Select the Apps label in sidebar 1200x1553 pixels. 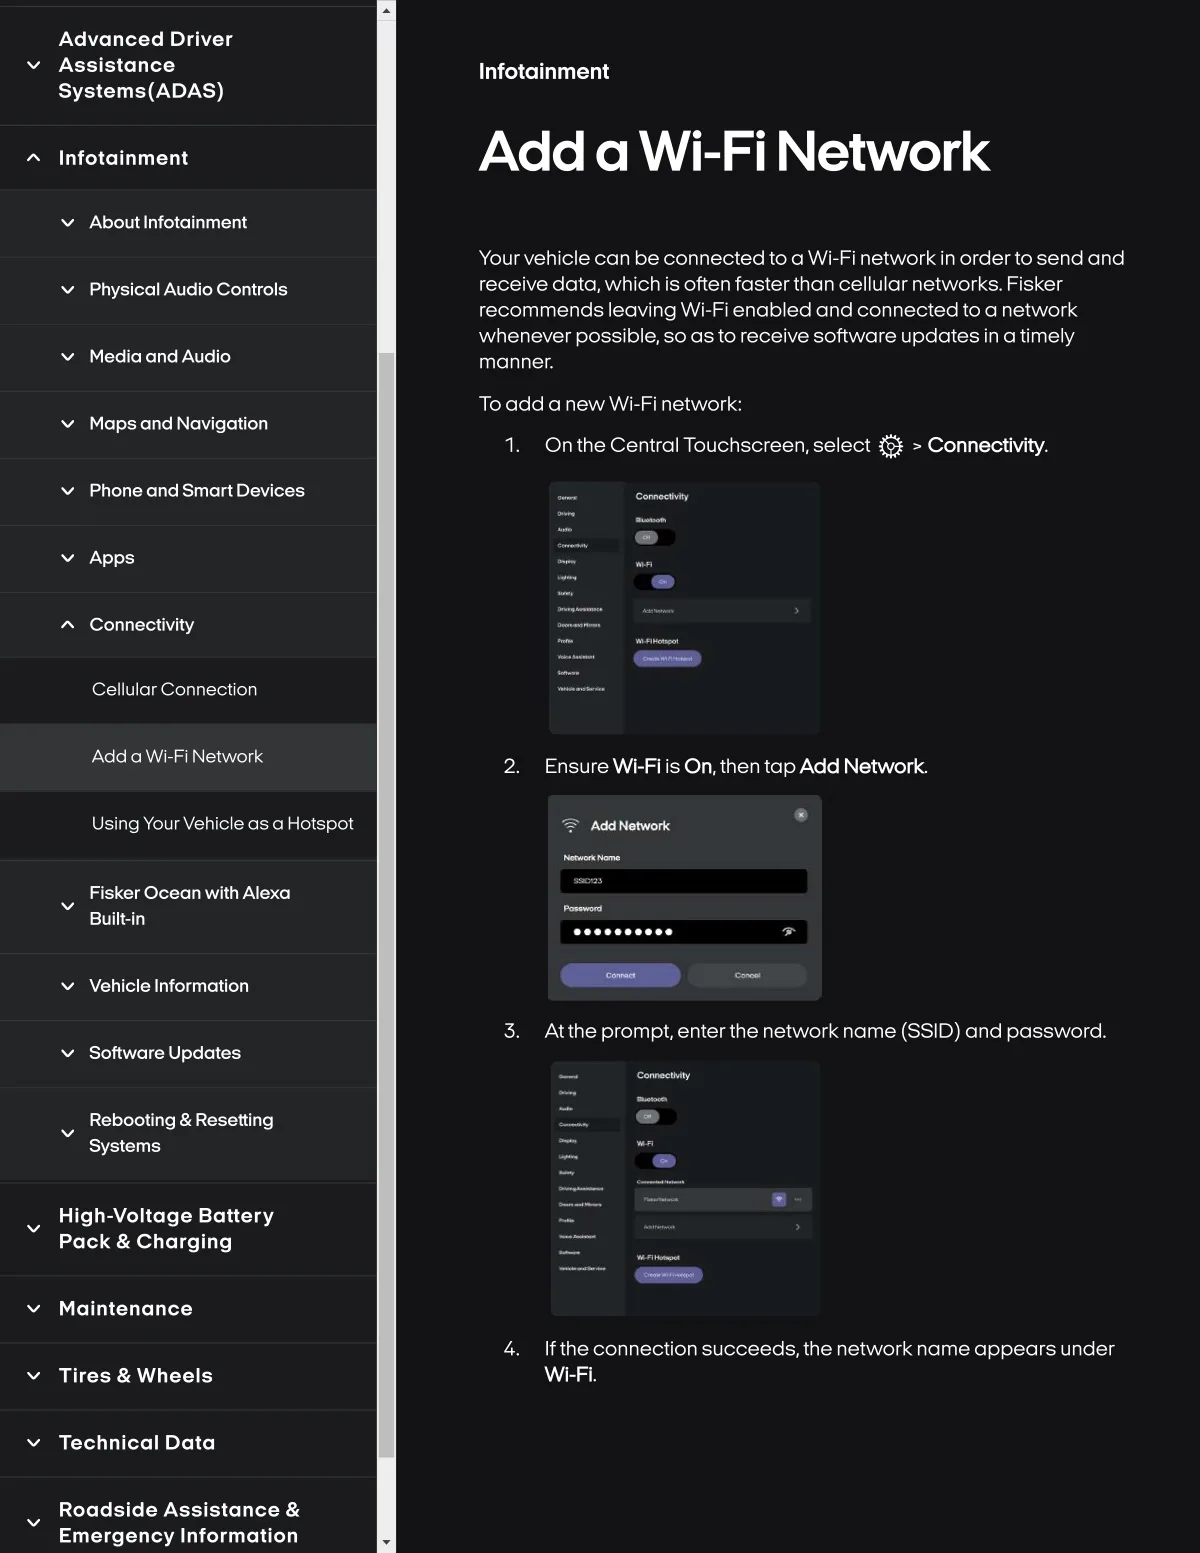tap(112, 557)
